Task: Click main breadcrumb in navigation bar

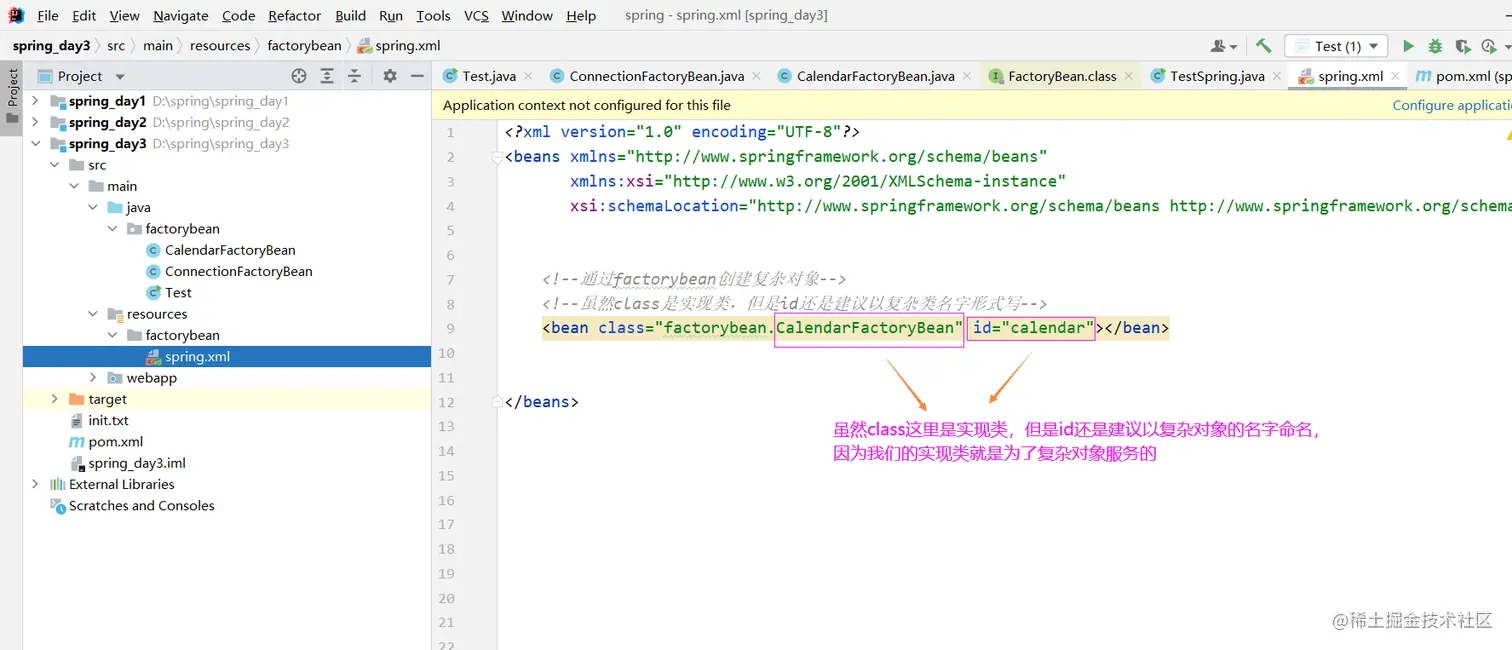Action: pos(158,46)
